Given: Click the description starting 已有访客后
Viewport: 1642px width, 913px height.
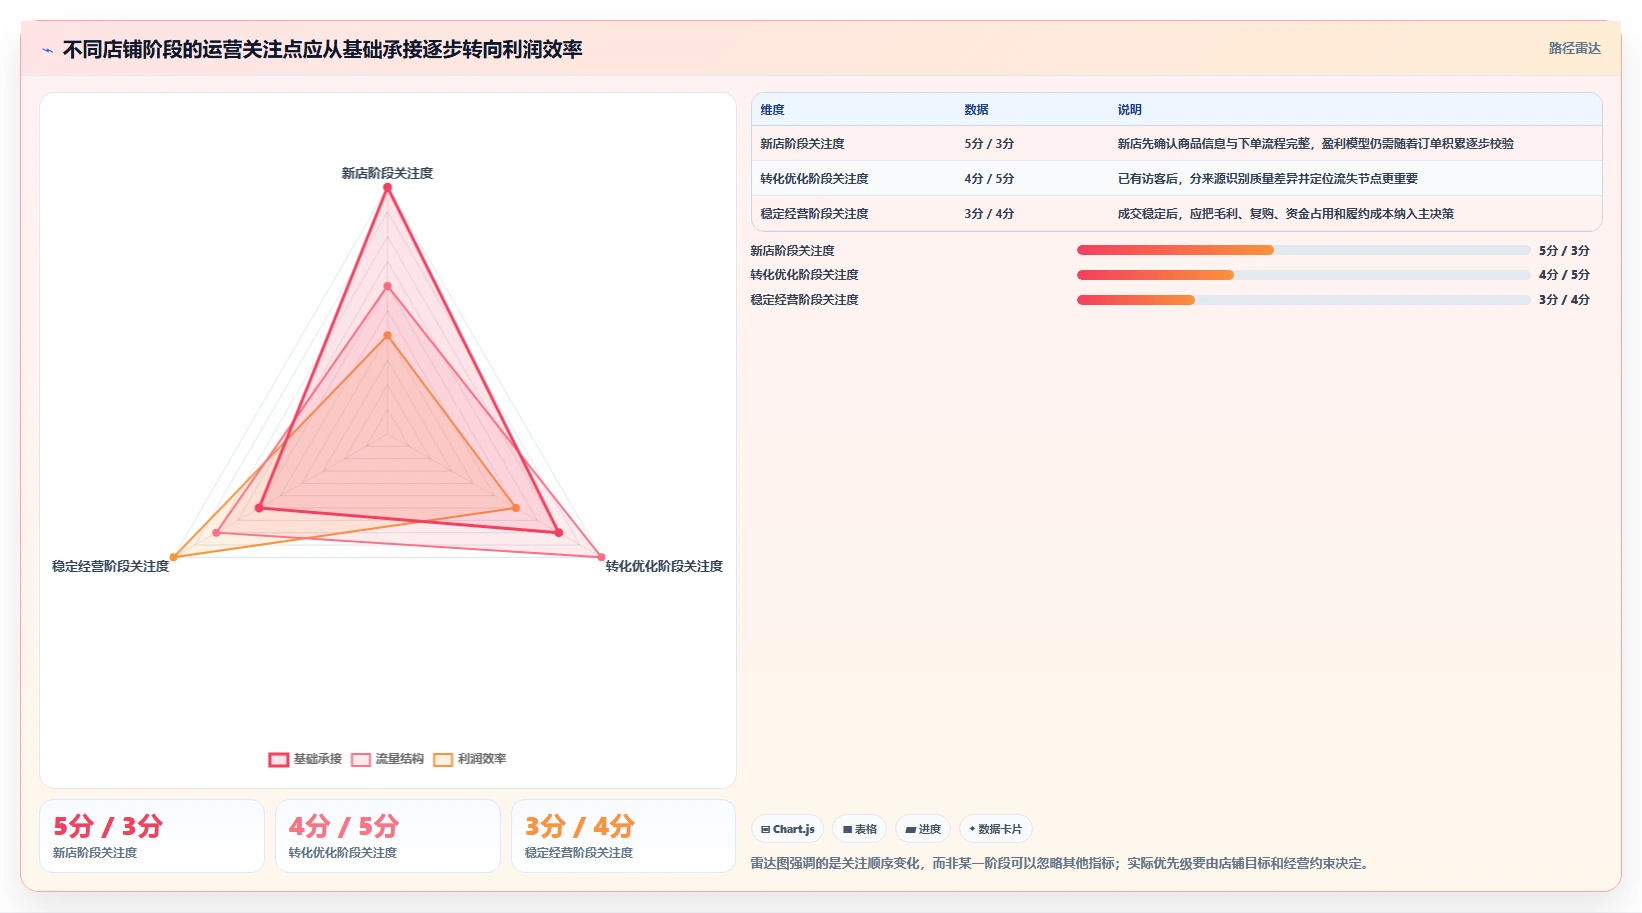Looking at the screenshot, I should [1267, 179].
